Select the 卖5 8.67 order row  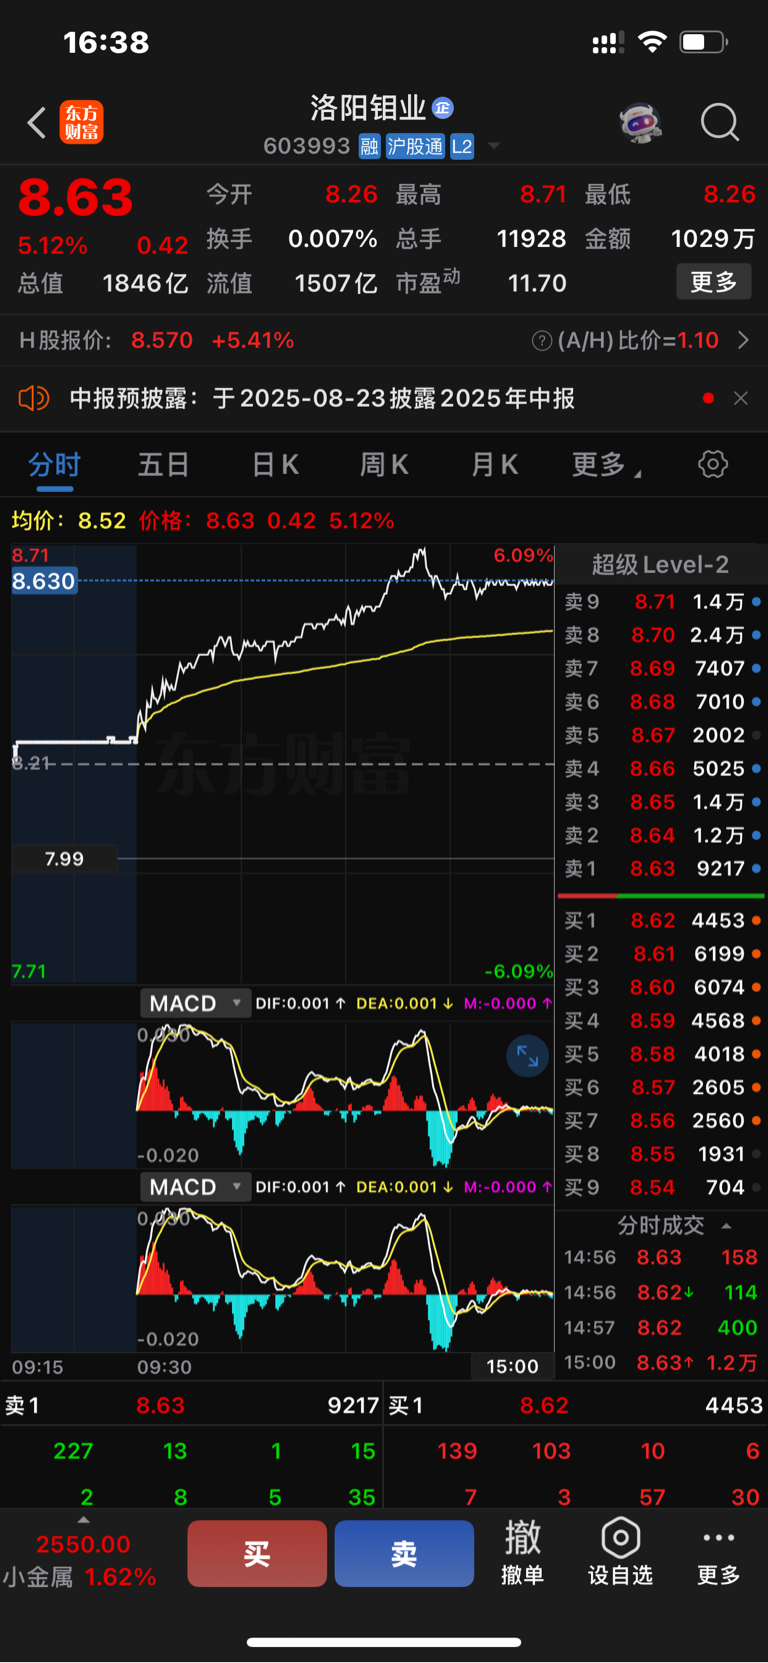tap(662, 735)
